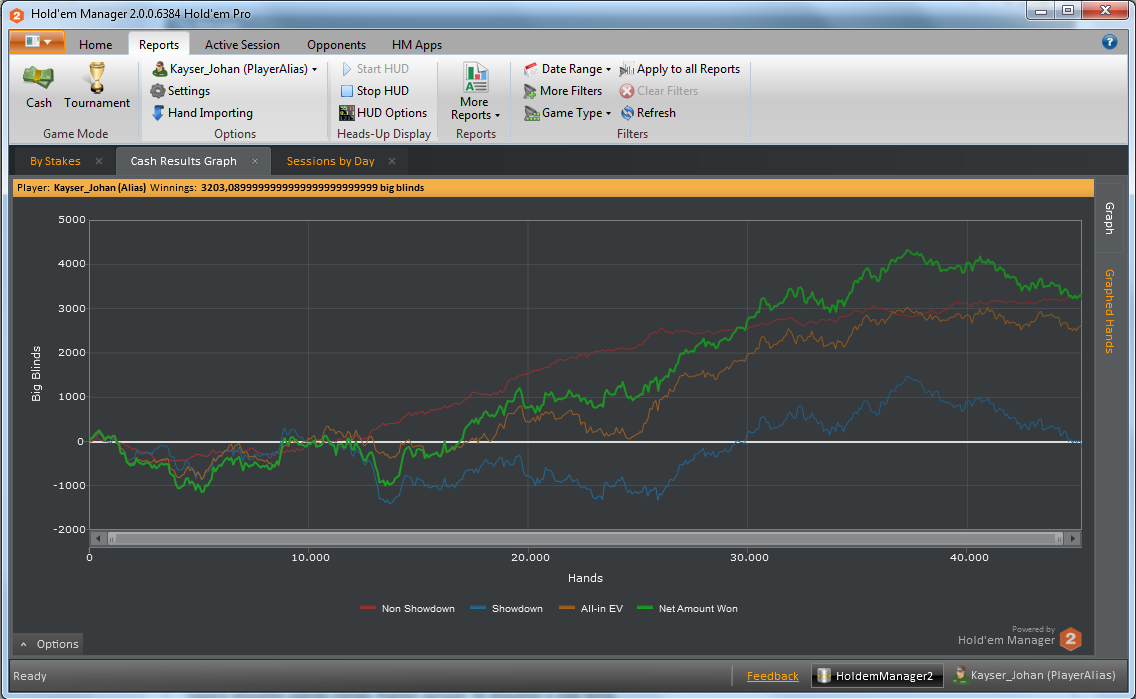
Task: Click graph scrollbar left arrow
Action: (99, 538)
